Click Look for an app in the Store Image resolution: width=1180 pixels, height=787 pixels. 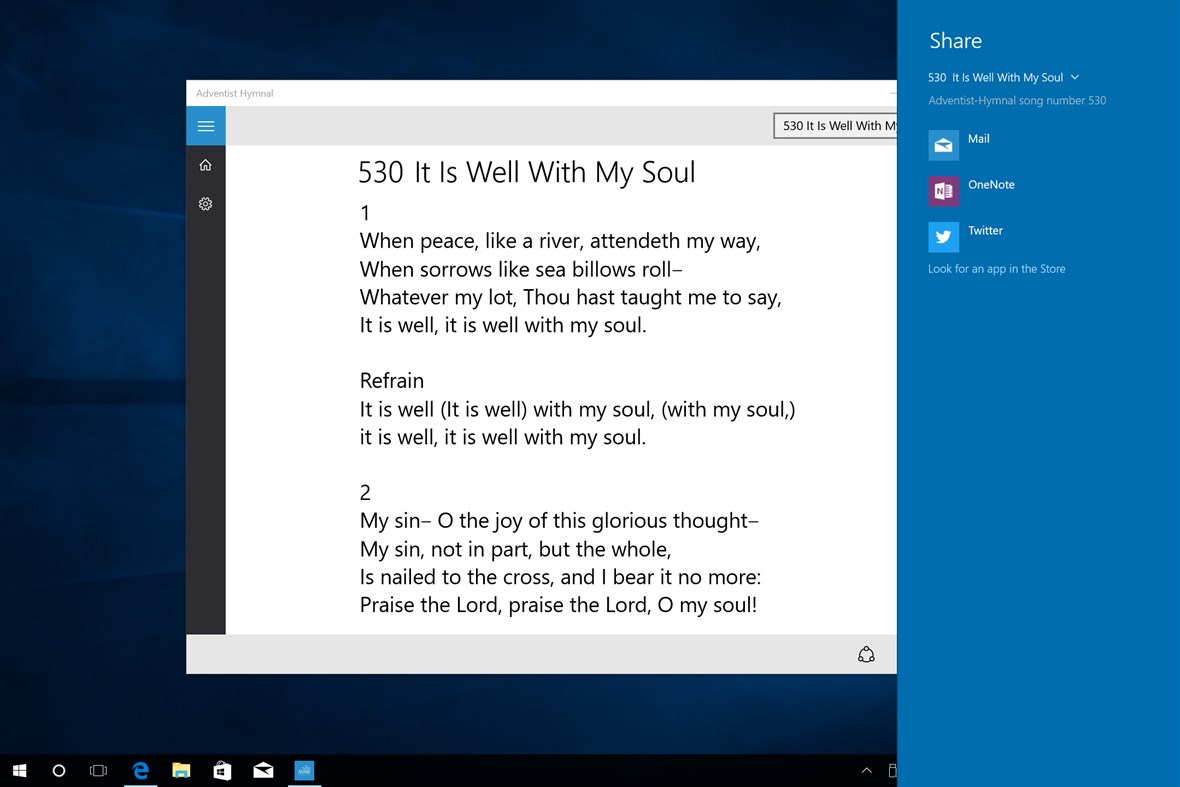pyautogui.click(x=996, y=268)
